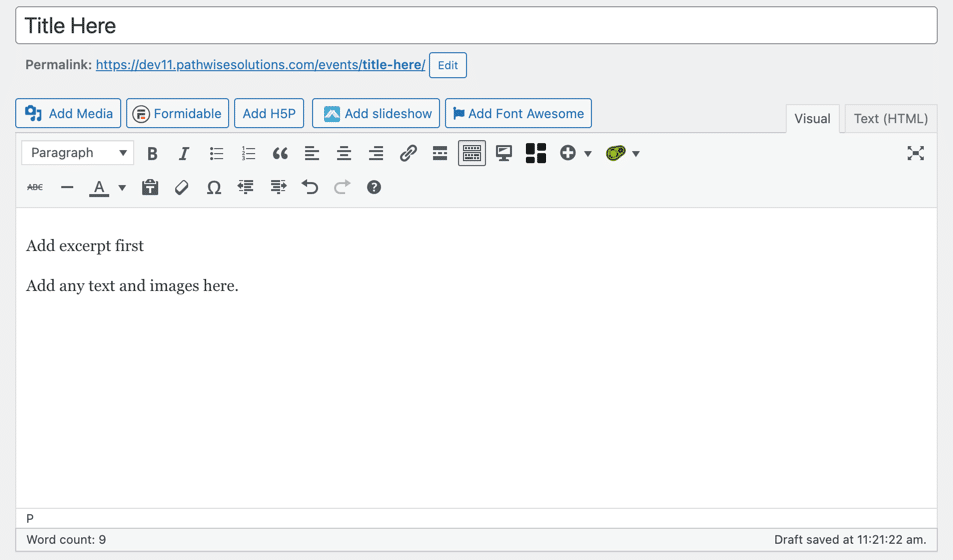Switch to the Text (HTML) tab

890,119
